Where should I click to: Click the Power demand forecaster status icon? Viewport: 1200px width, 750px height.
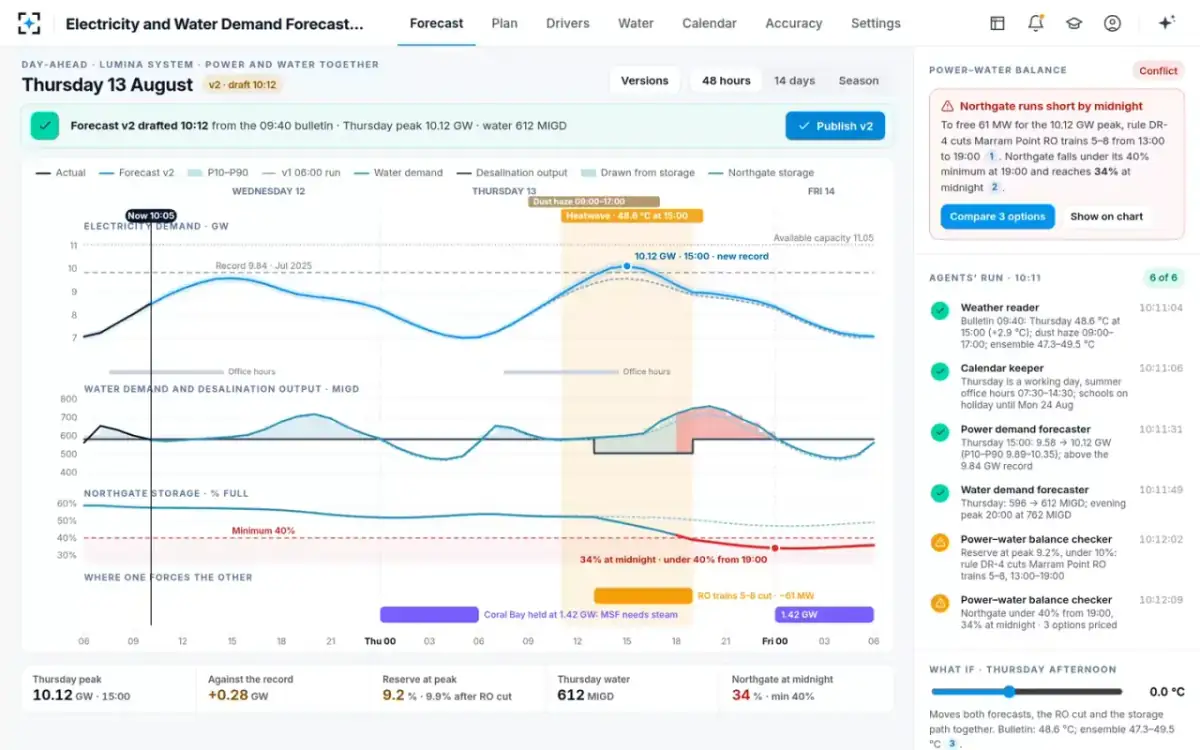point(940,432)
